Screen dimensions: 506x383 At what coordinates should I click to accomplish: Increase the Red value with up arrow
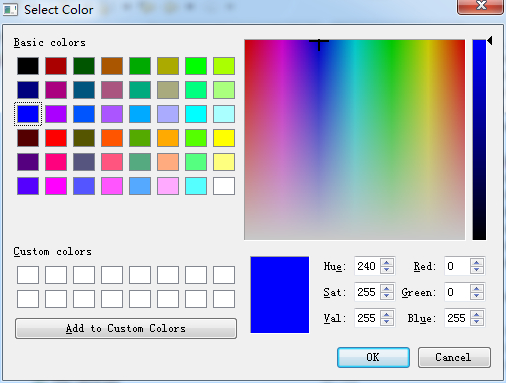click(x=477, y=263)
